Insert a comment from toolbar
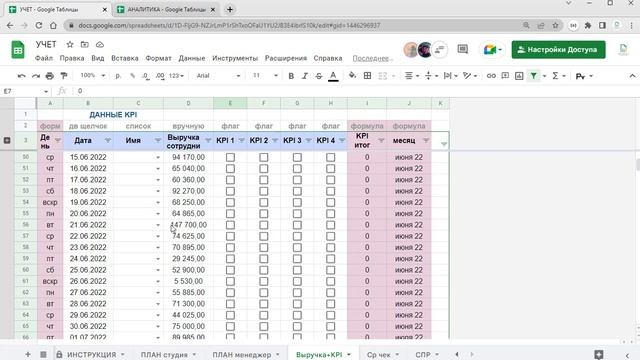The image size is (640, 360). tap(505, 76)
